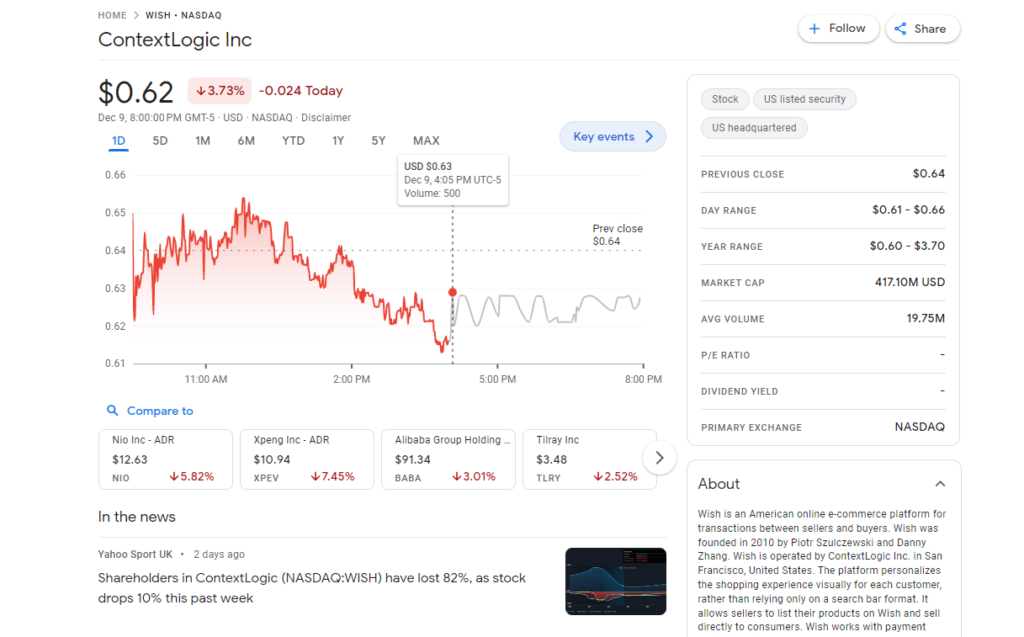1024x637 pixels.
Task: Follow the ContextLogic stock
Action: [x=838, y=29]
